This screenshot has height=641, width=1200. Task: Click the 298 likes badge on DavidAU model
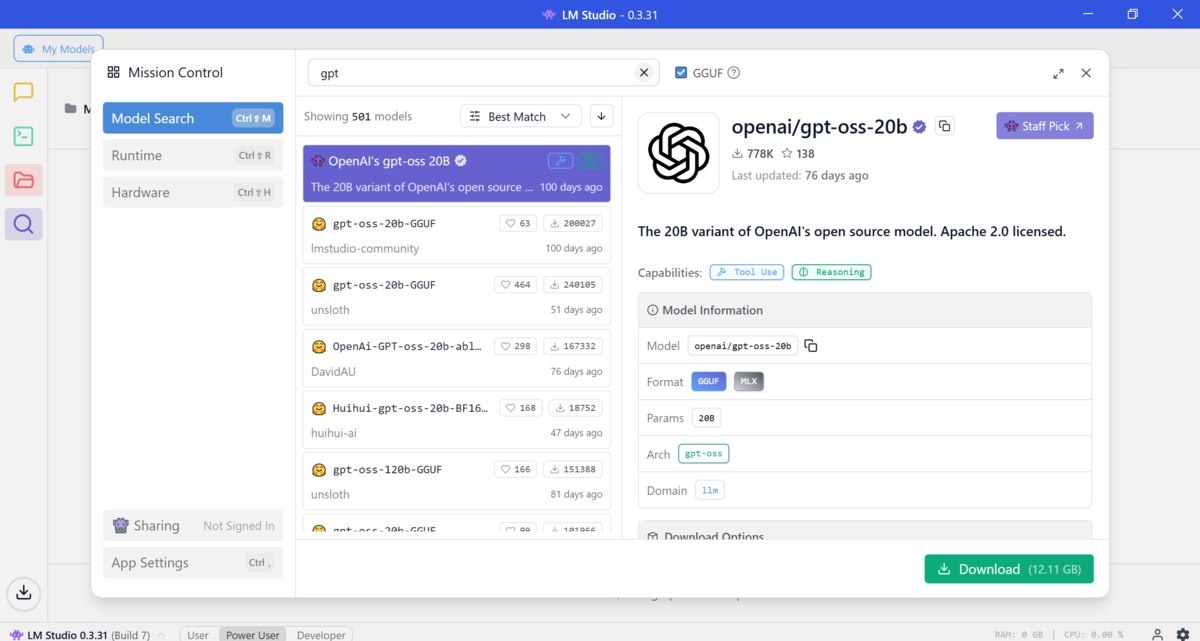coord(516,347)
